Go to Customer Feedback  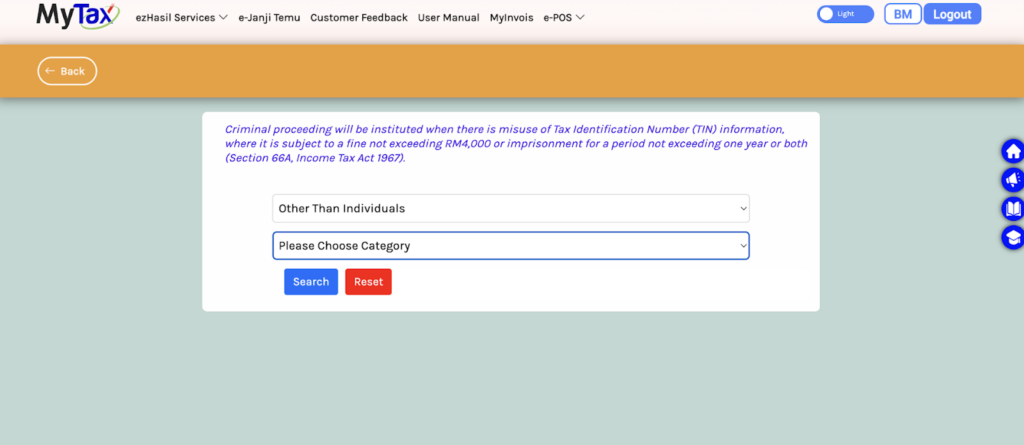pyautogui.click(x=359, y=17)
